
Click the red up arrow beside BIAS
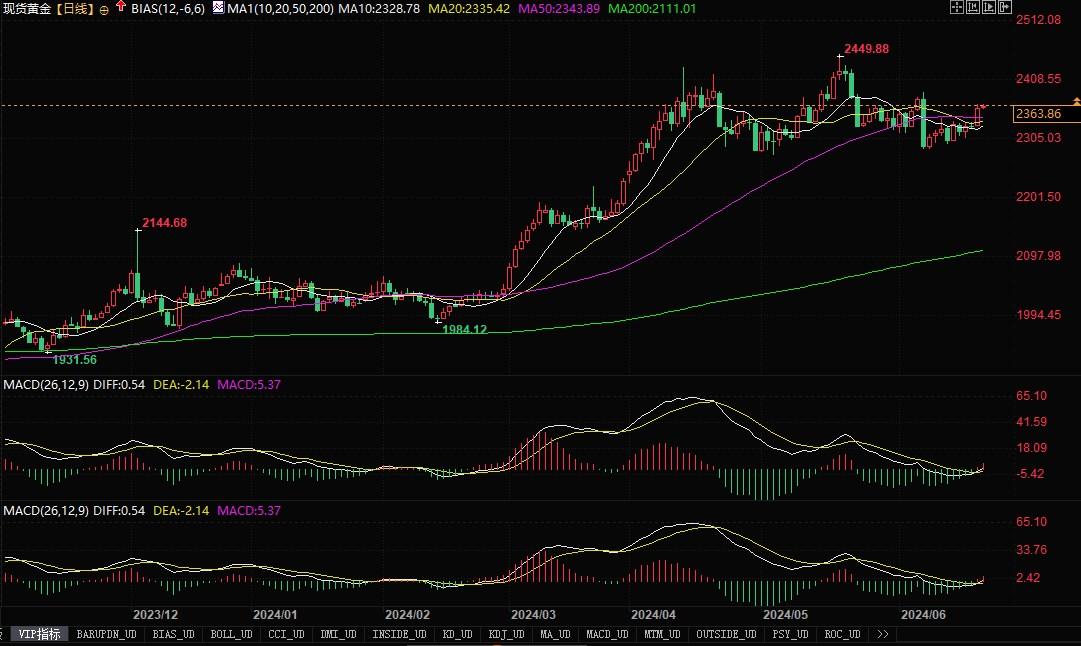pos(121,7)
